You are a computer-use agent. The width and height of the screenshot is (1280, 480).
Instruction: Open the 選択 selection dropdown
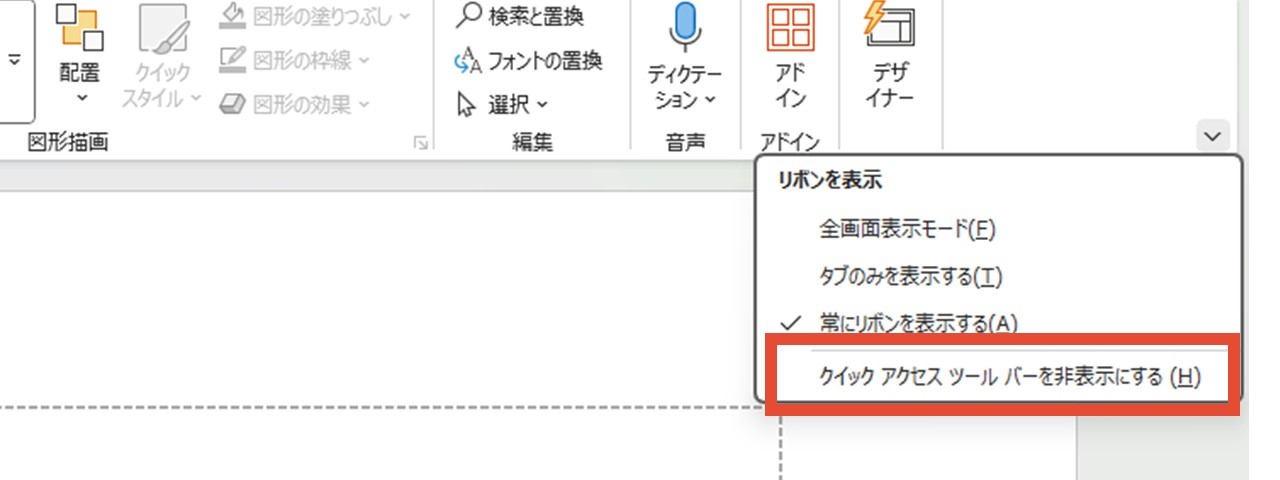(502, 104)
